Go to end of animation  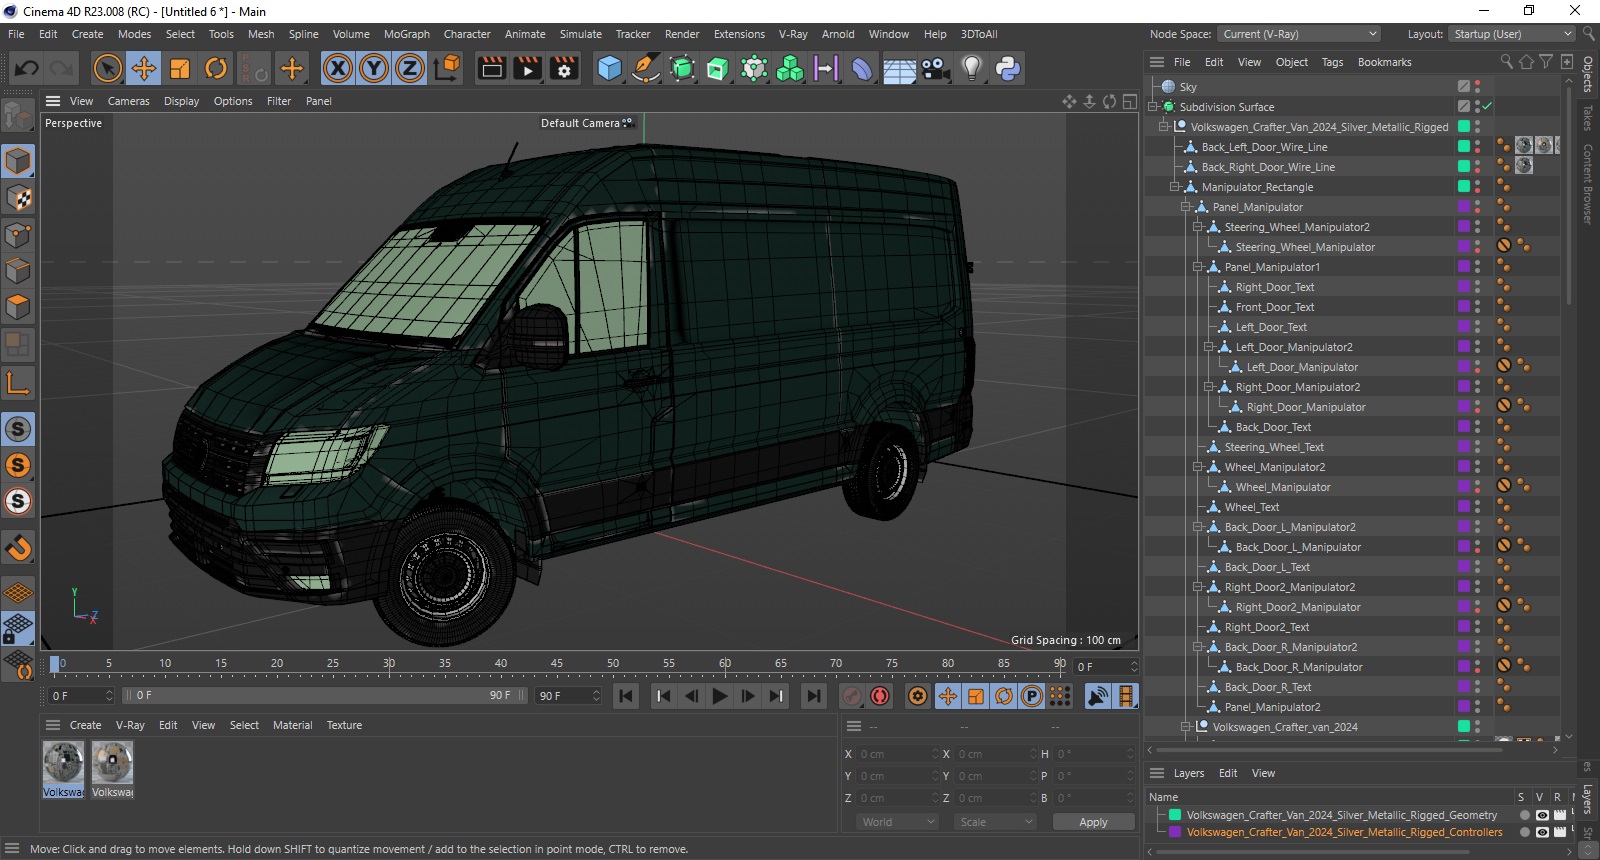tap(814, 696)
